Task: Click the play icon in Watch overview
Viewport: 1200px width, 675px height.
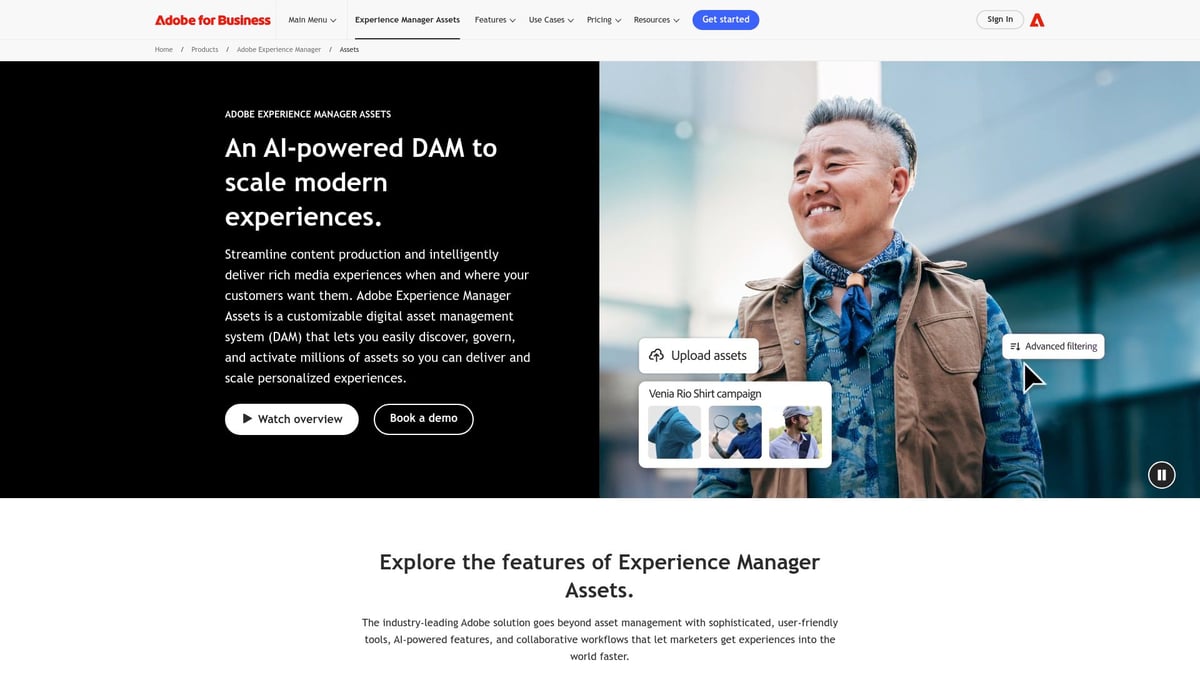Action: pos(247,419)
